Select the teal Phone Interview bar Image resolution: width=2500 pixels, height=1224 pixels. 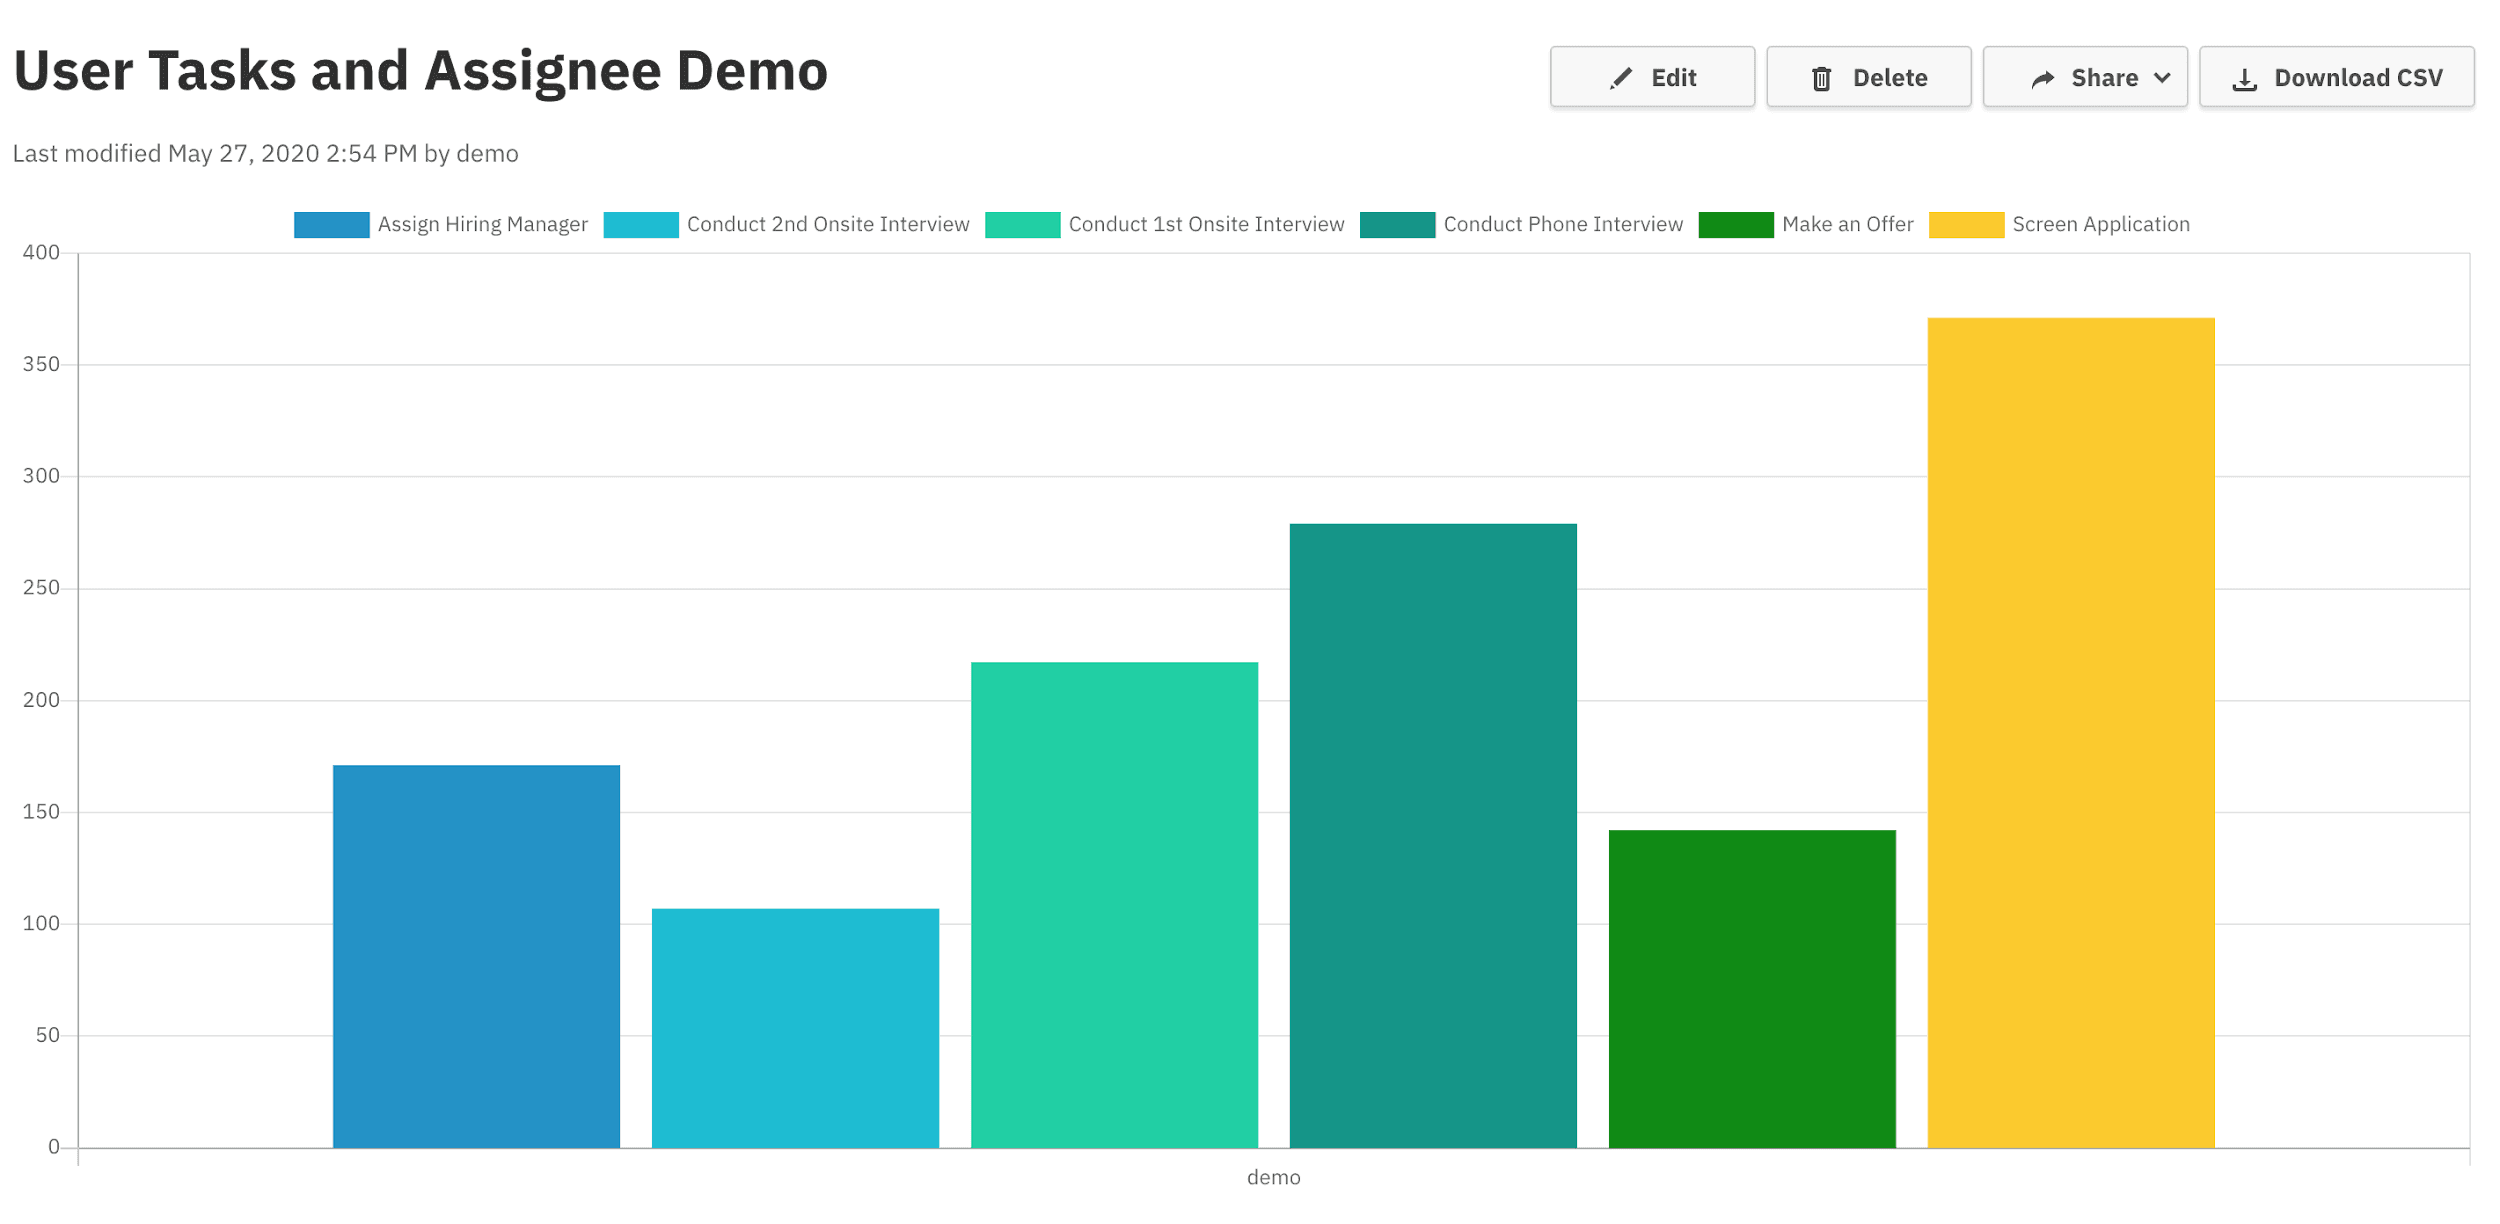click(1433, 836)
